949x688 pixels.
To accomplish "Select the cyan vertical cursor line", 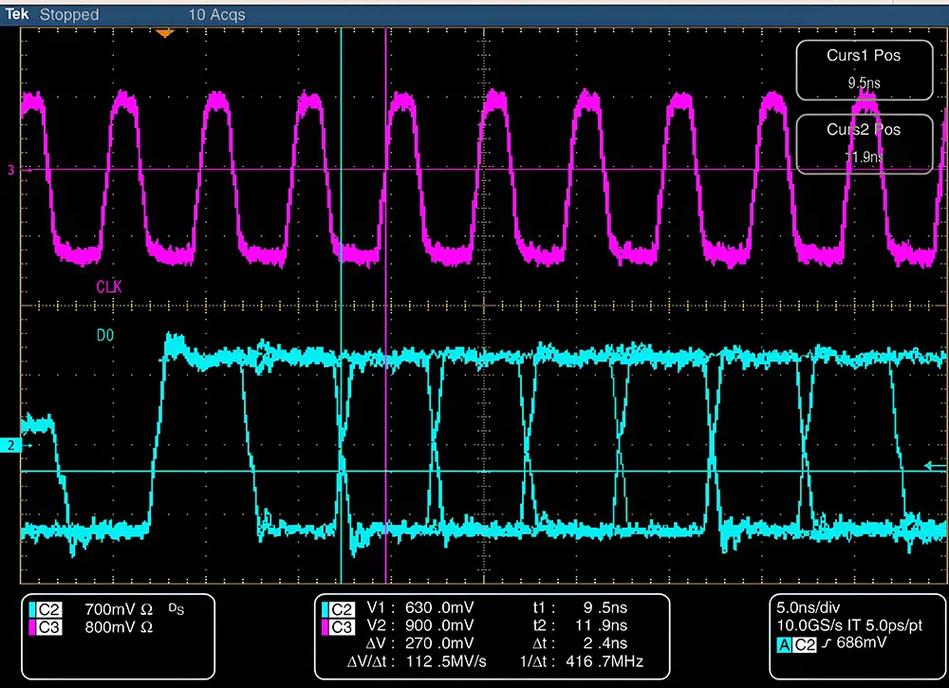I will (x=341, y=300).
